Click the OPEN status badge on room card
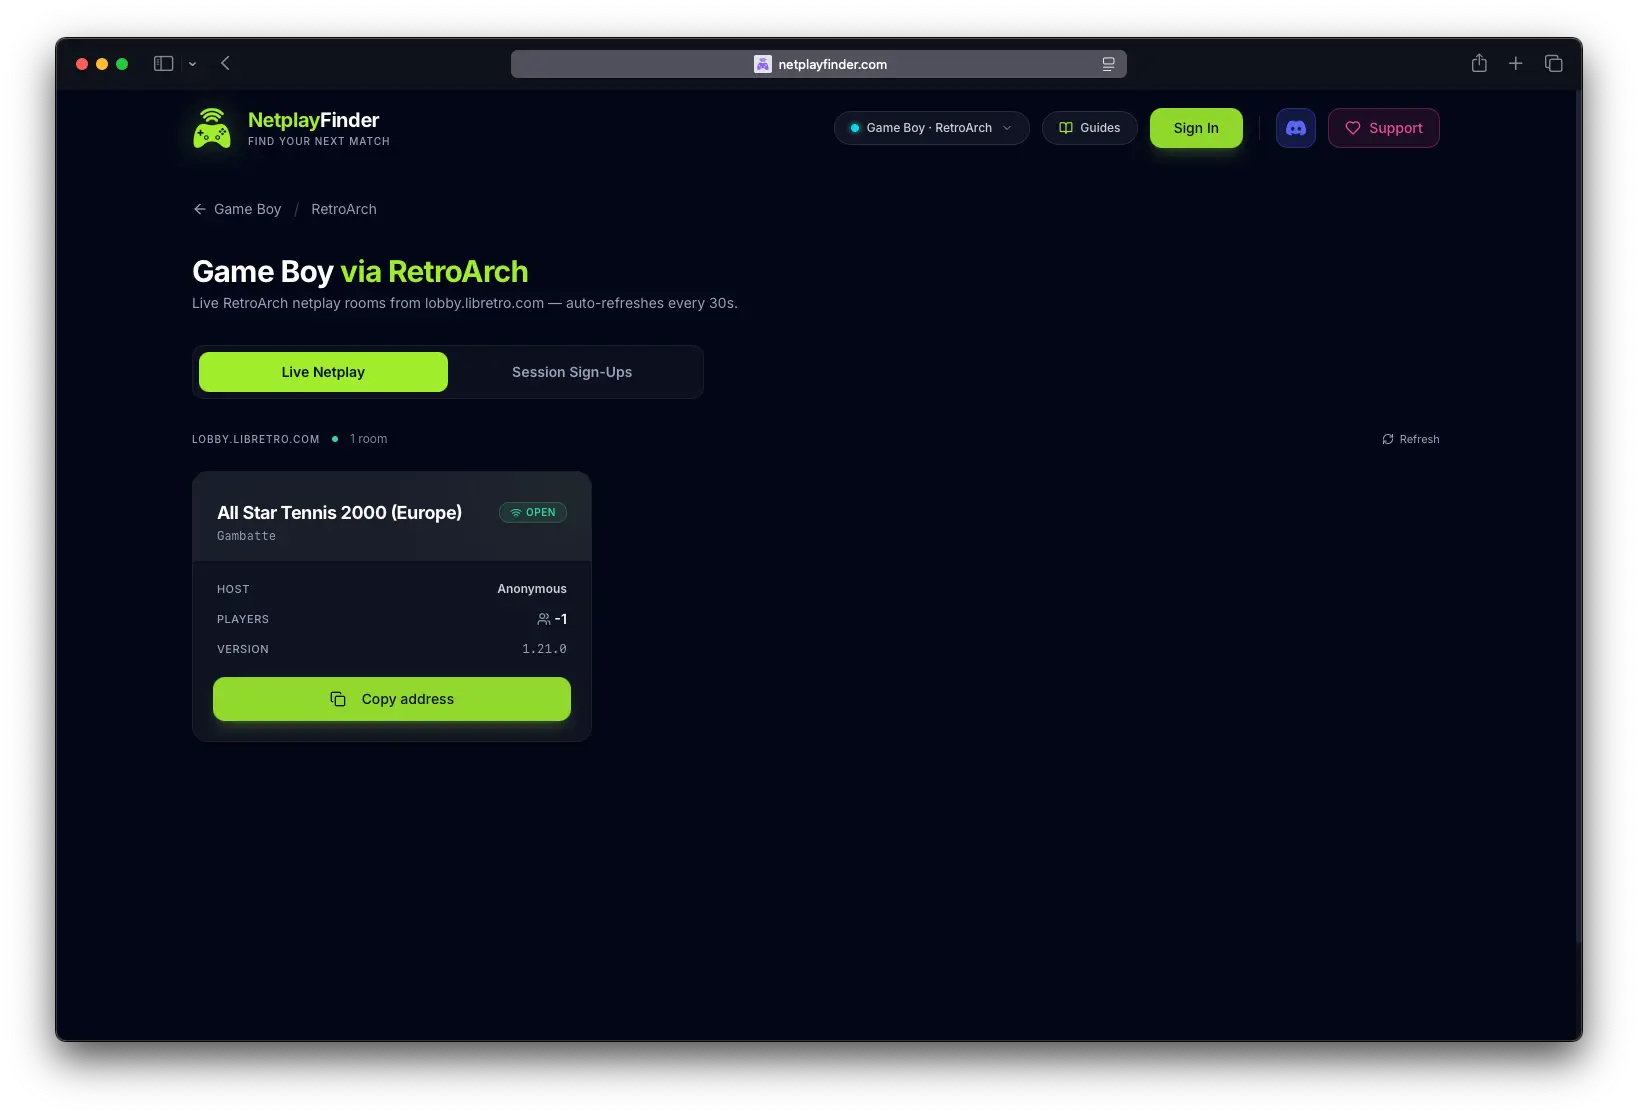The image size is (1638, 1115). click(533, 512)
